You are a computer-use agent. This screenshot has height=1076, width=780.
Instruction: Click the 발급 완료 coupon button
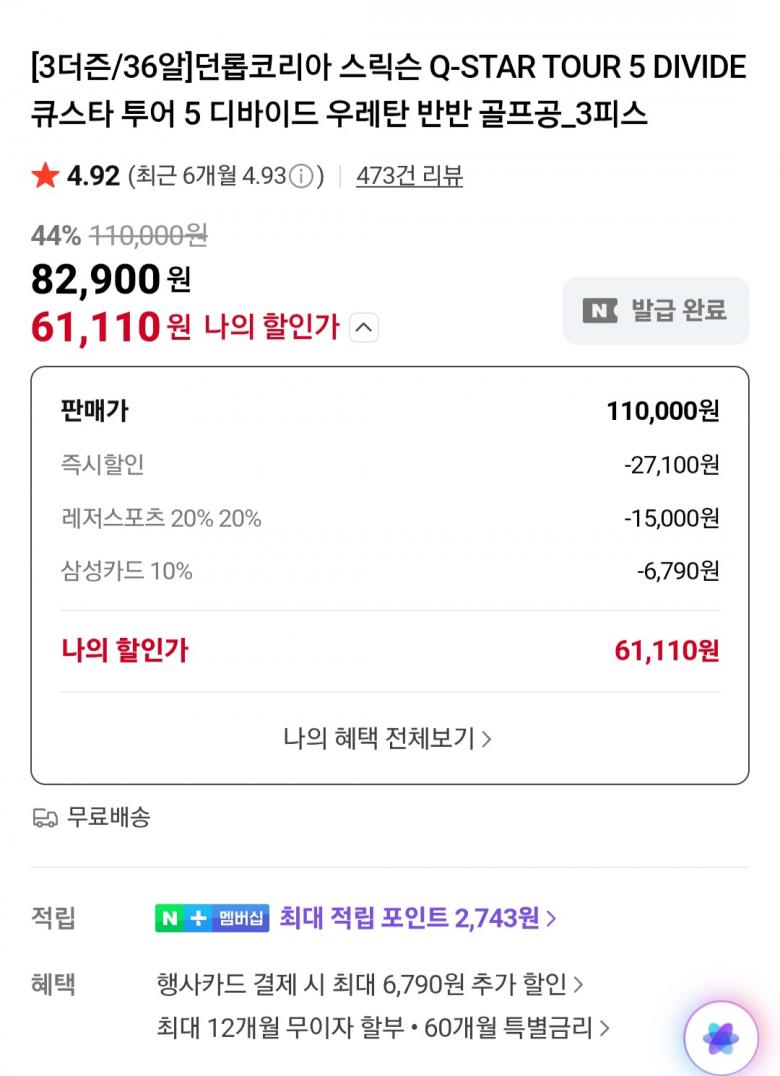(x=655, y=311)
